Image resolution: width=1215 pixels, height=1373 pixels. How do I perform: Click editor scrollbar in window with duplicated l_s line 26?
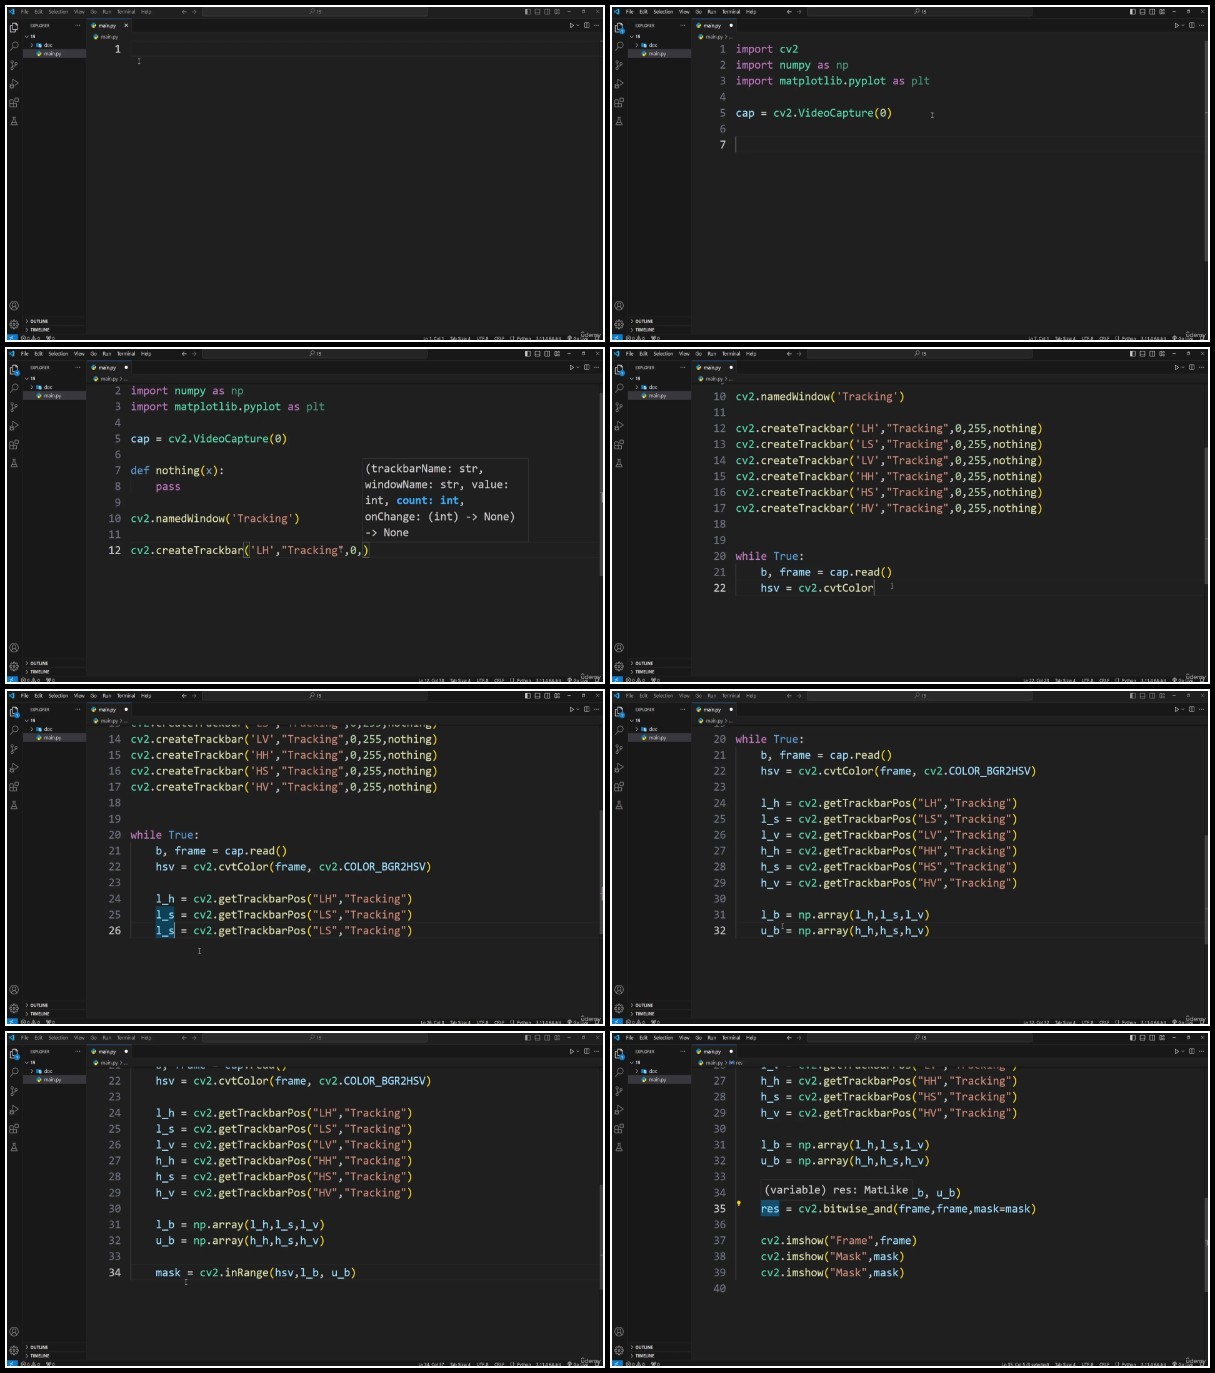(601, 870)
